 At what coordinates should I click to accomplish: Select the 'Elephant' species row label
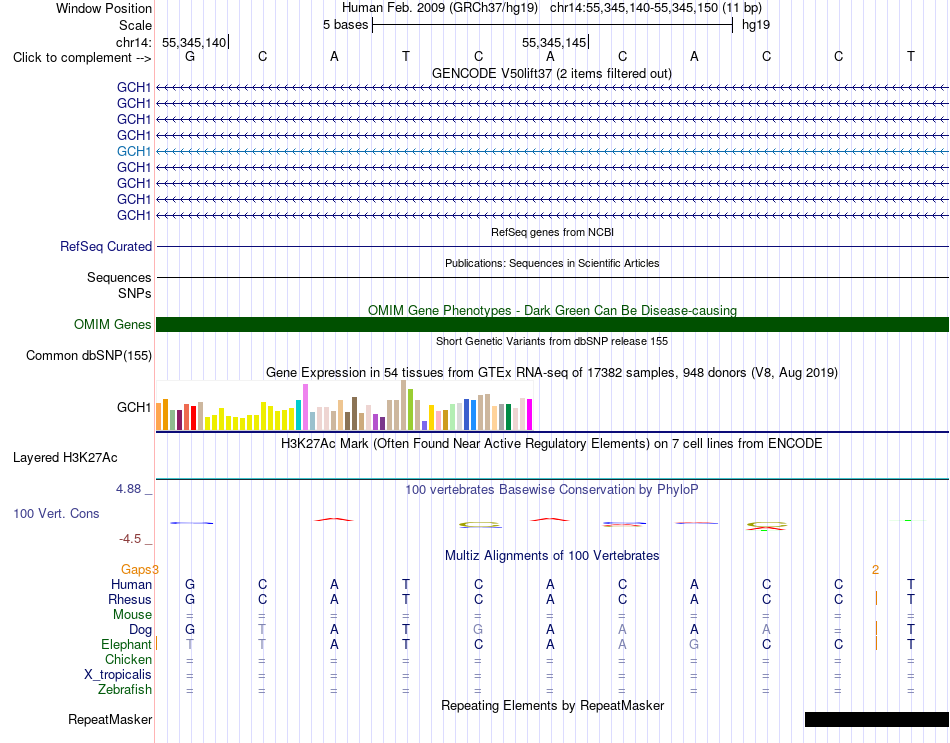(x=126, y=645)
